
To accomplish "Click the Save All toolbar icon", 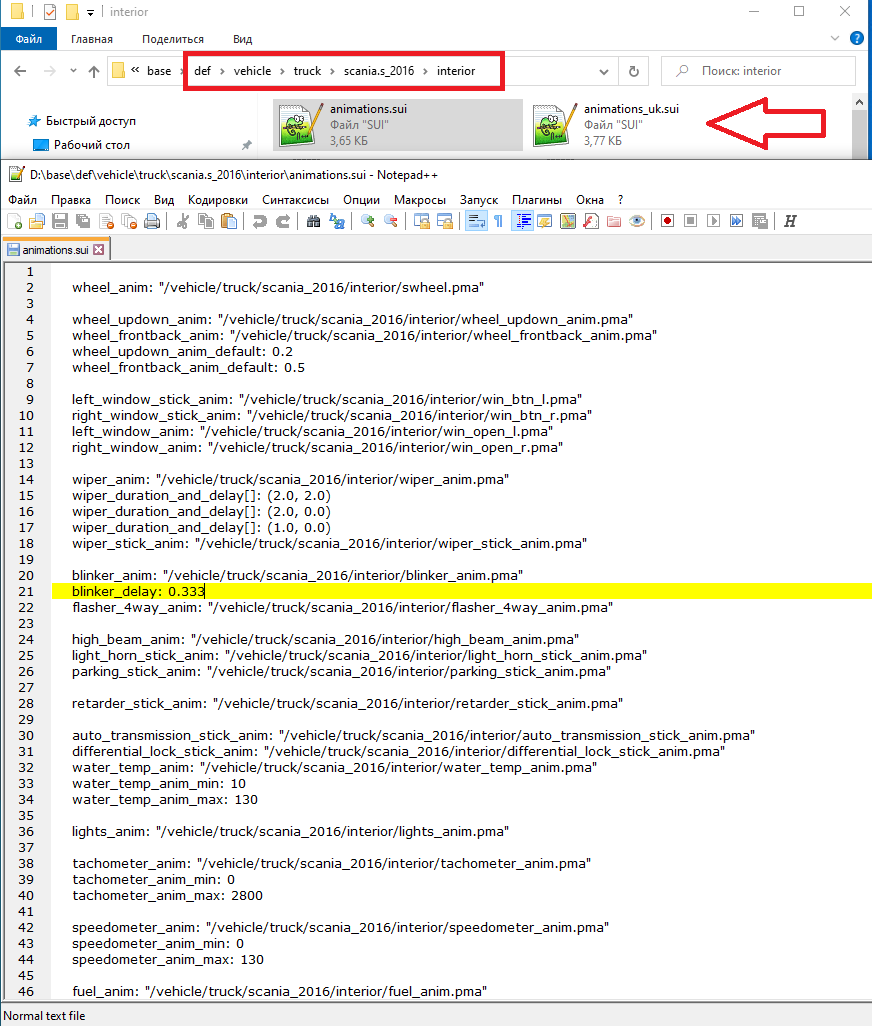I will point(83,221).
